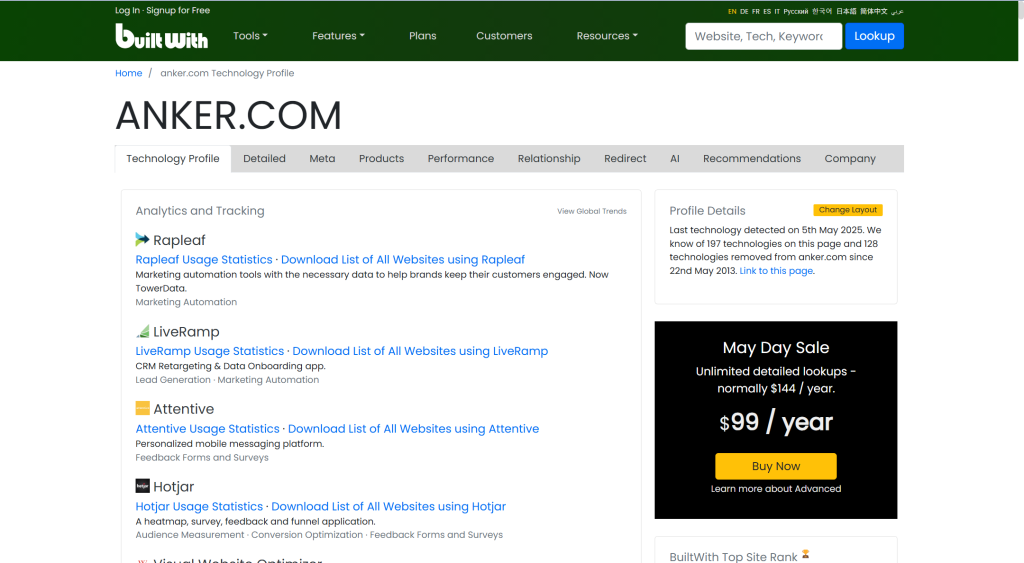Focus the Website, Tech, Keyword search field

(763, 36)
